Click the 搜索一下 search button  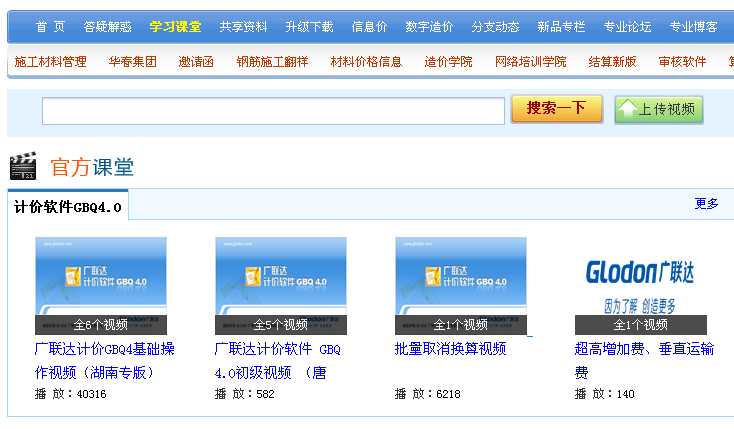point(557,109)
